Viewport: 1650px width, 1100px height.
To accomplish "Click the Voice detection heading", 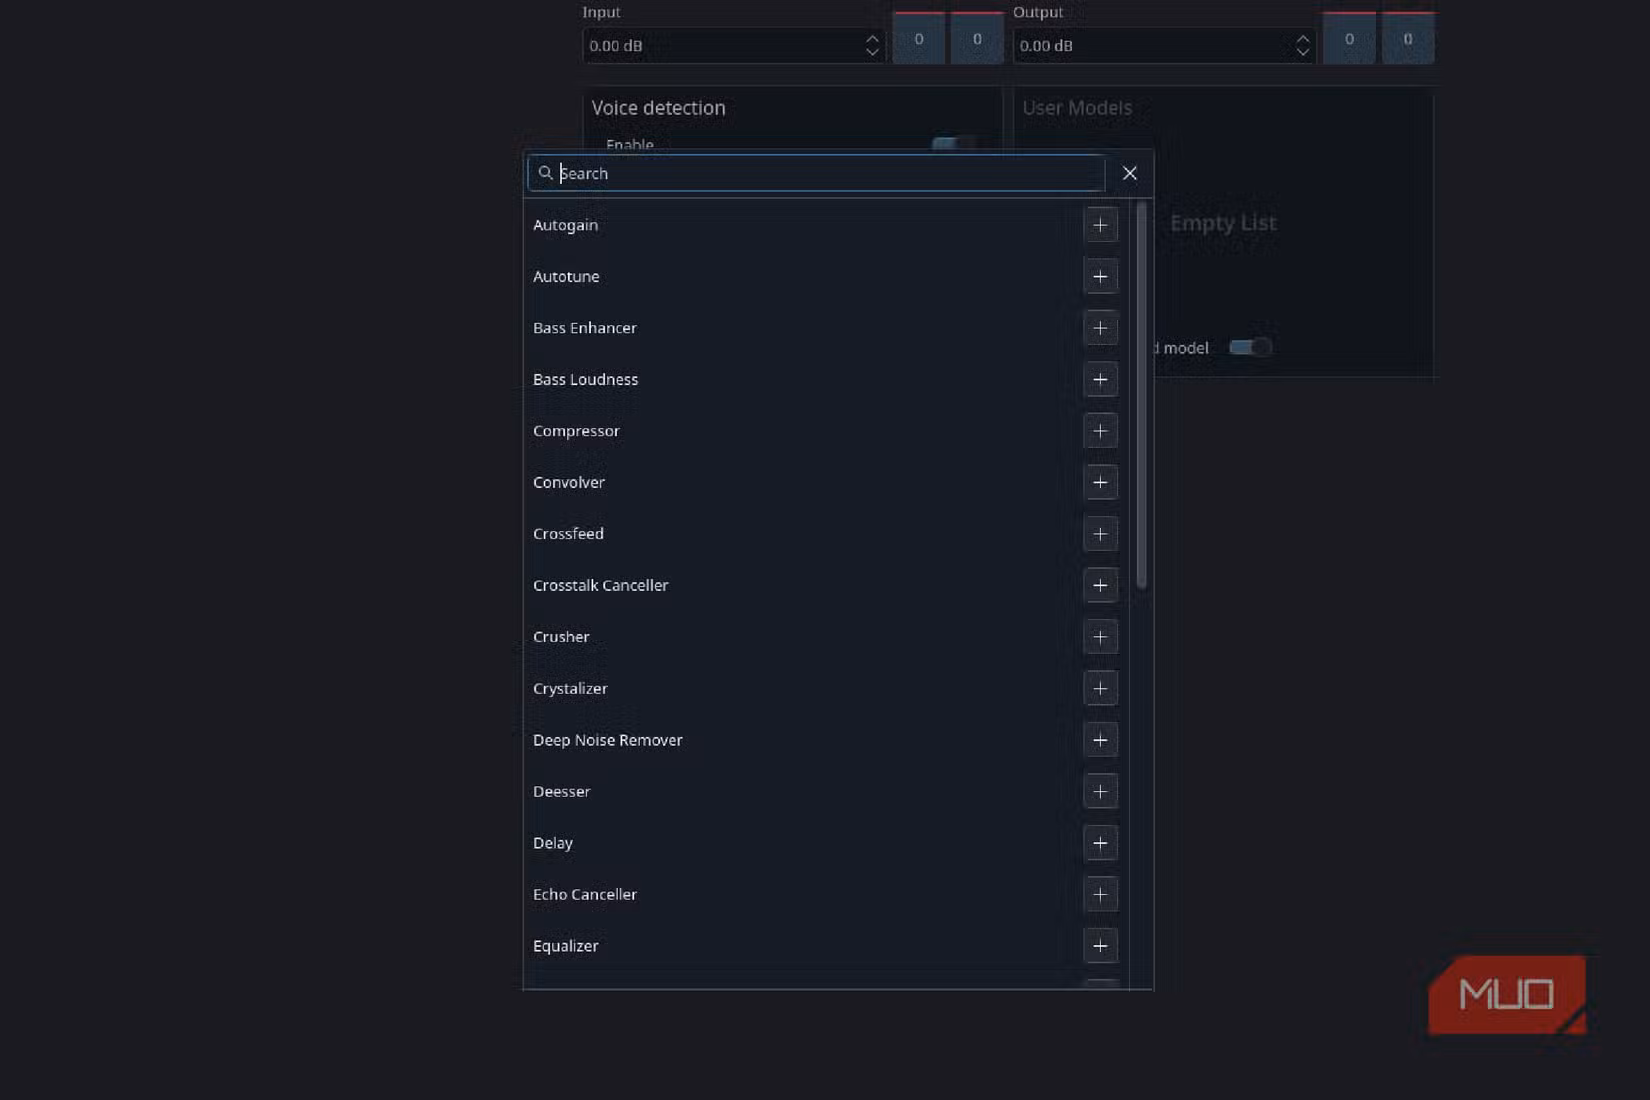I will [658, 108].
